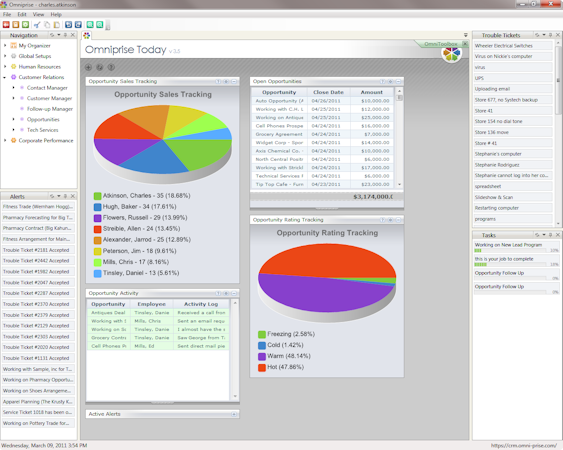Screen dimensions: 563x450
Task: Refresh the Trouble Tickets panel
Action: click(537, 35)
